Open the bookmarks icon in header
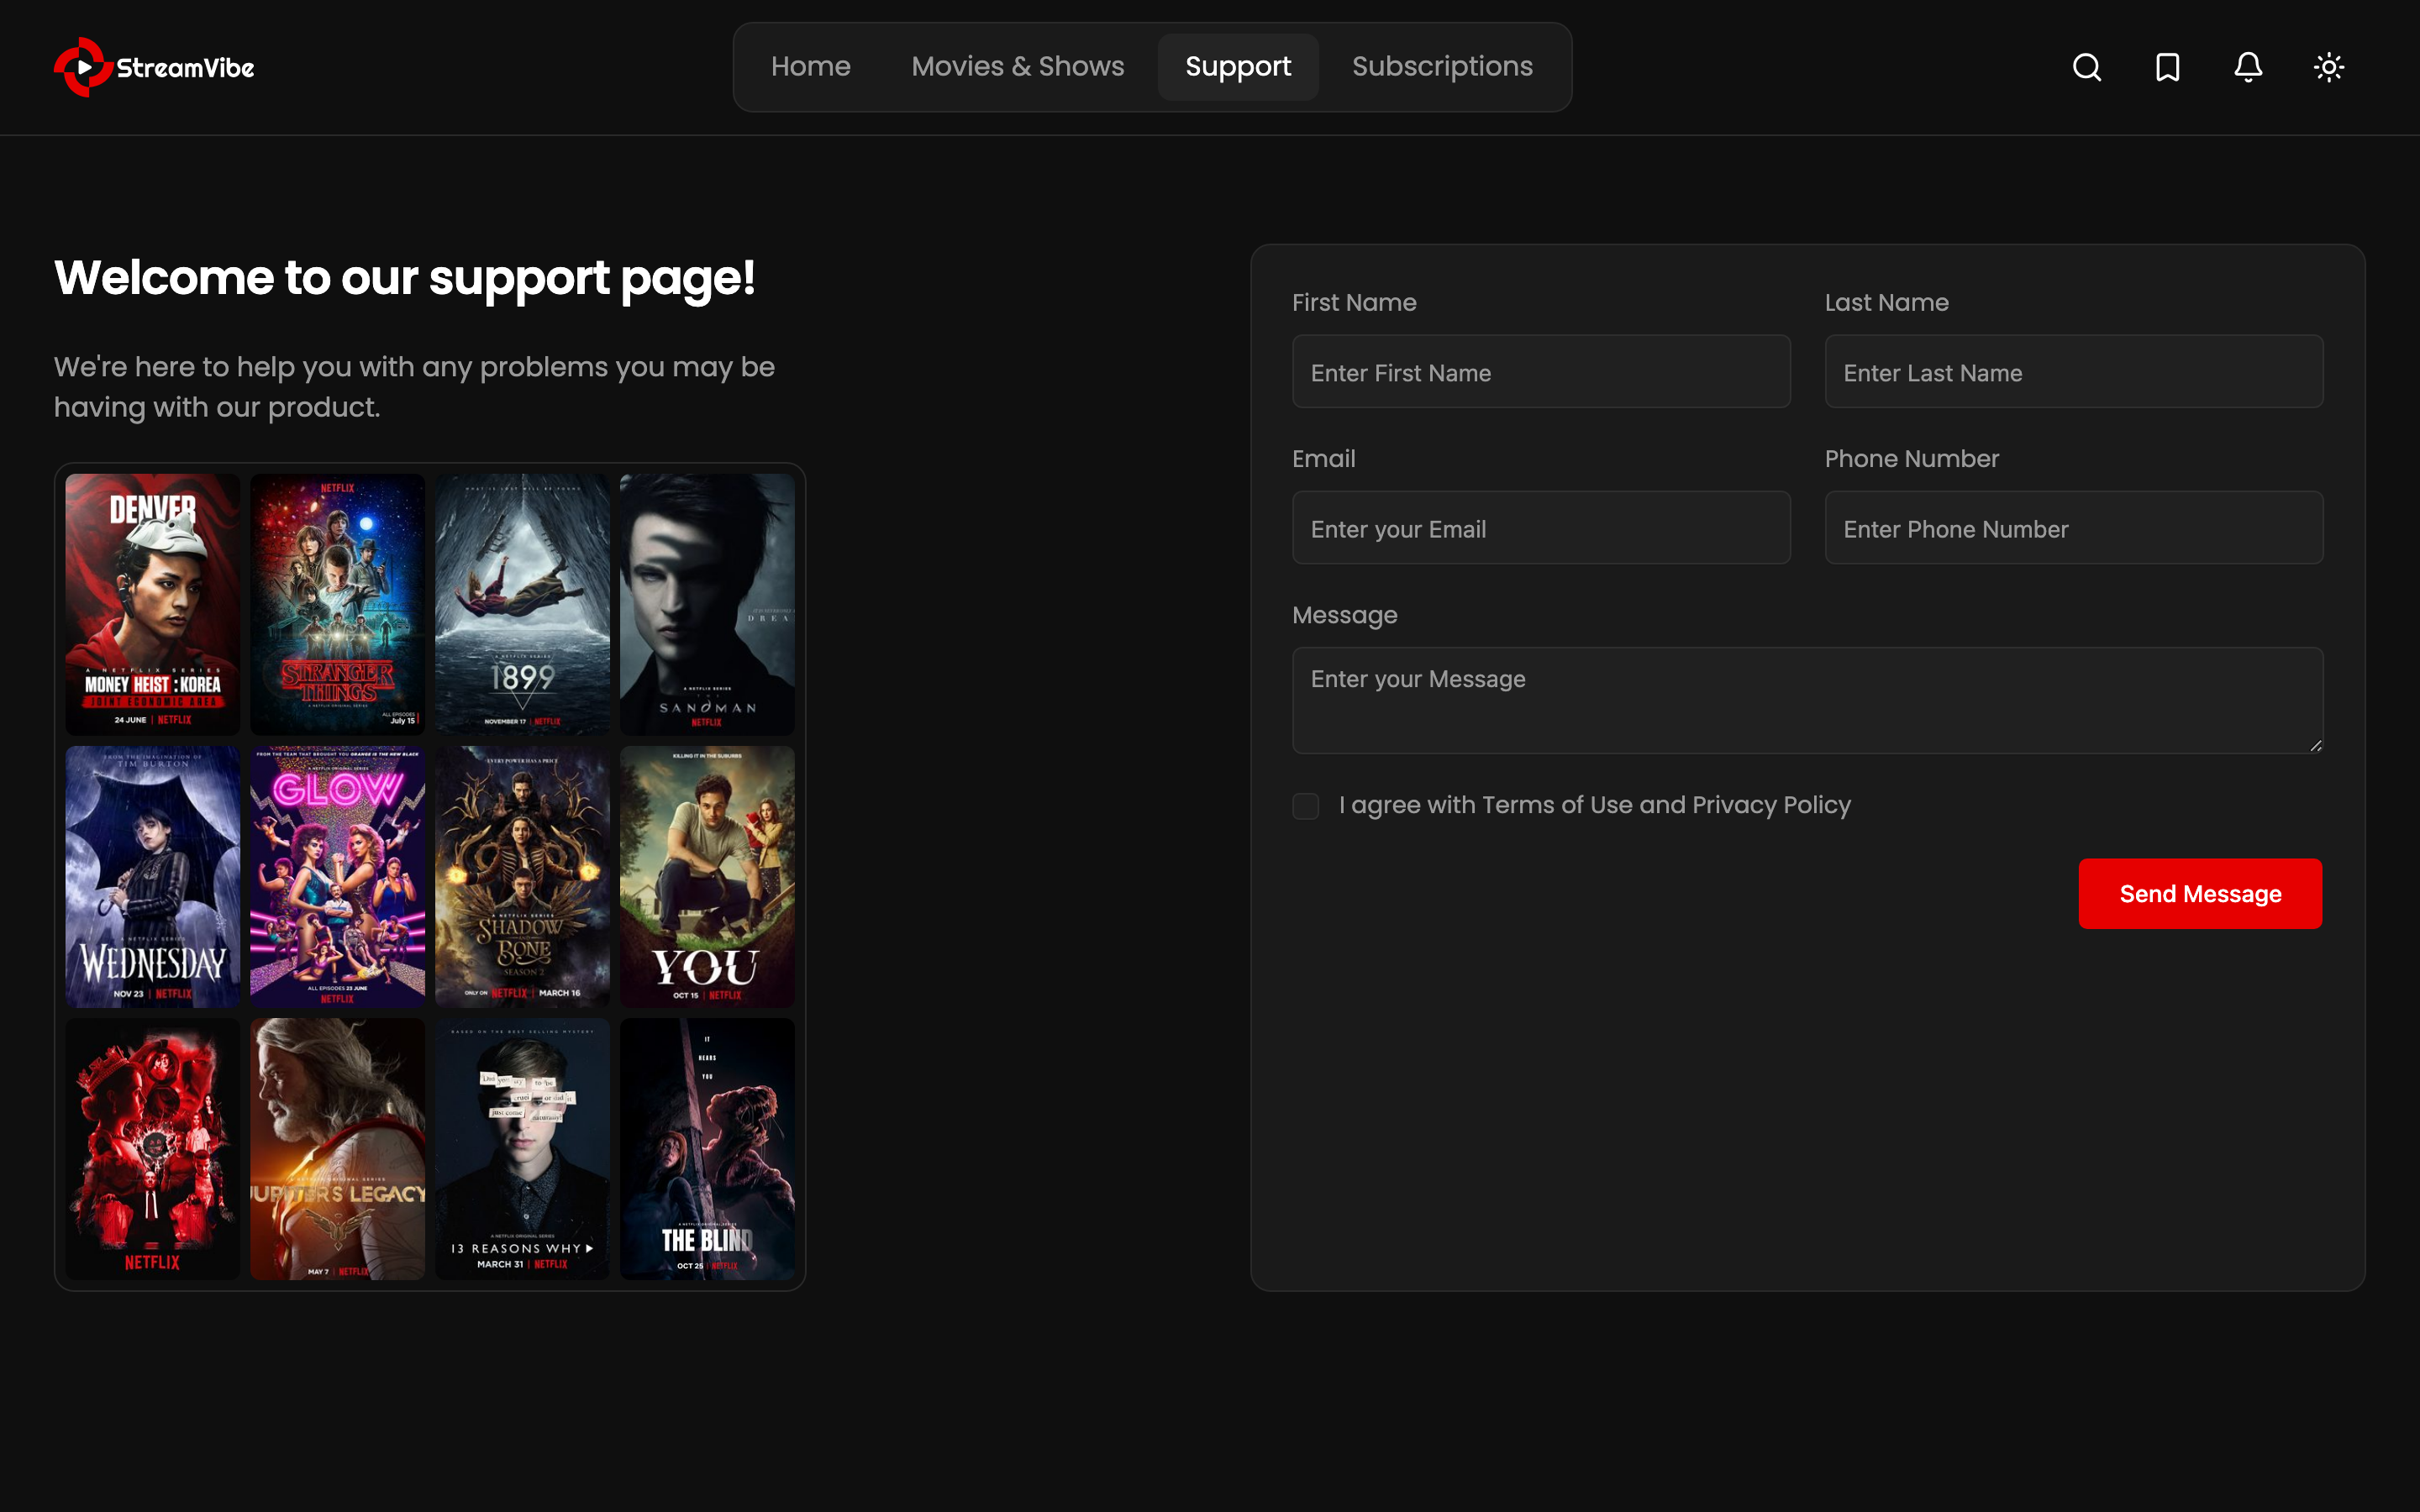The height and width of the screenshot is (1512, 2420). (2167, 67)
